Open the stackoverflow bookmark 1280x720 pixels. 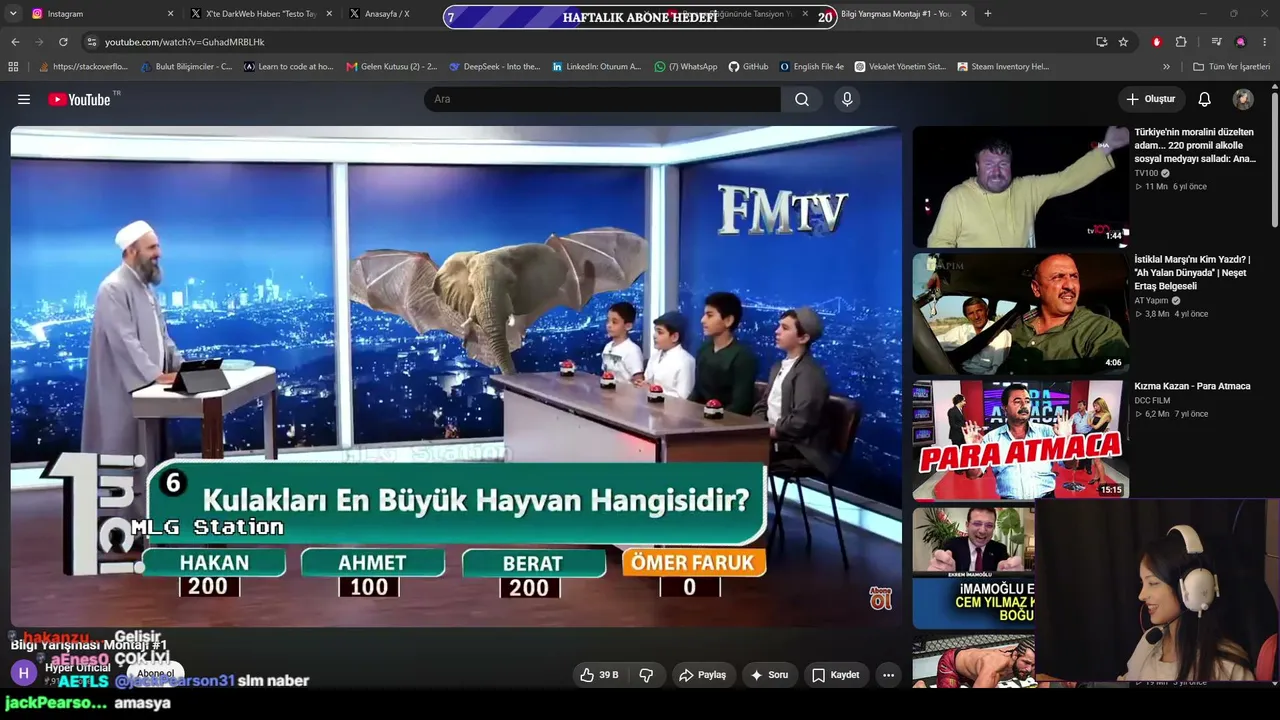tap(83, 67)
